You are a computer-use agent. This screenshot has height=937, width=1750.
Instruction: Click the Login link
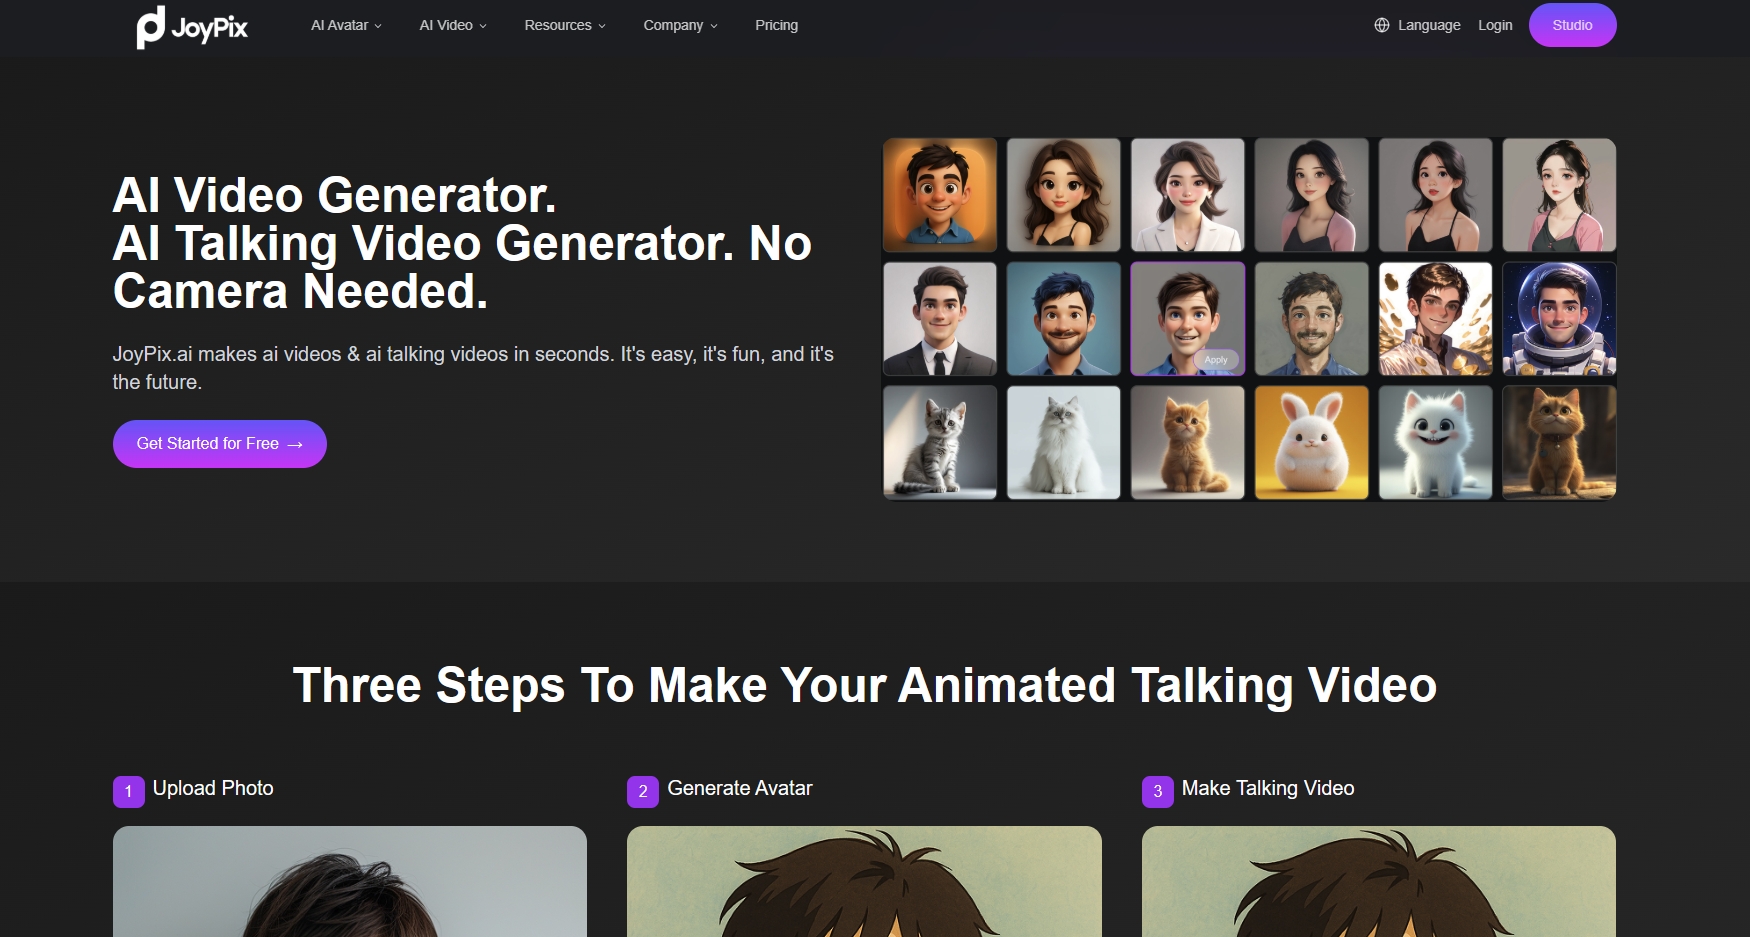pos(1495,25)
